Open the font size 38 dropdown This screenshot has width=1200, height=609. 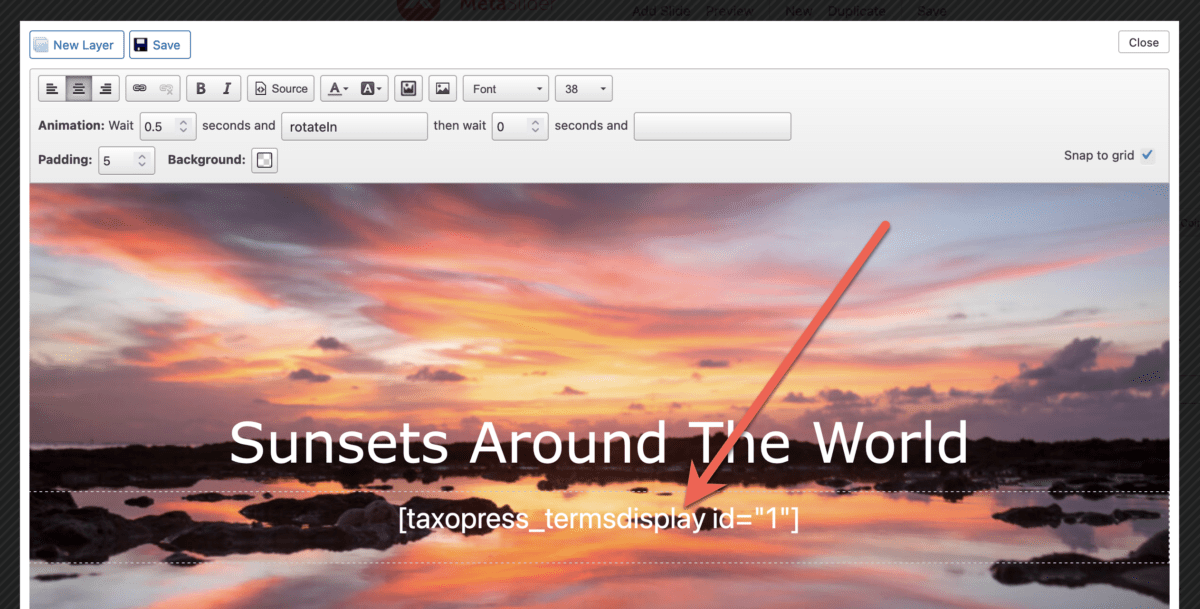point(583,88)
